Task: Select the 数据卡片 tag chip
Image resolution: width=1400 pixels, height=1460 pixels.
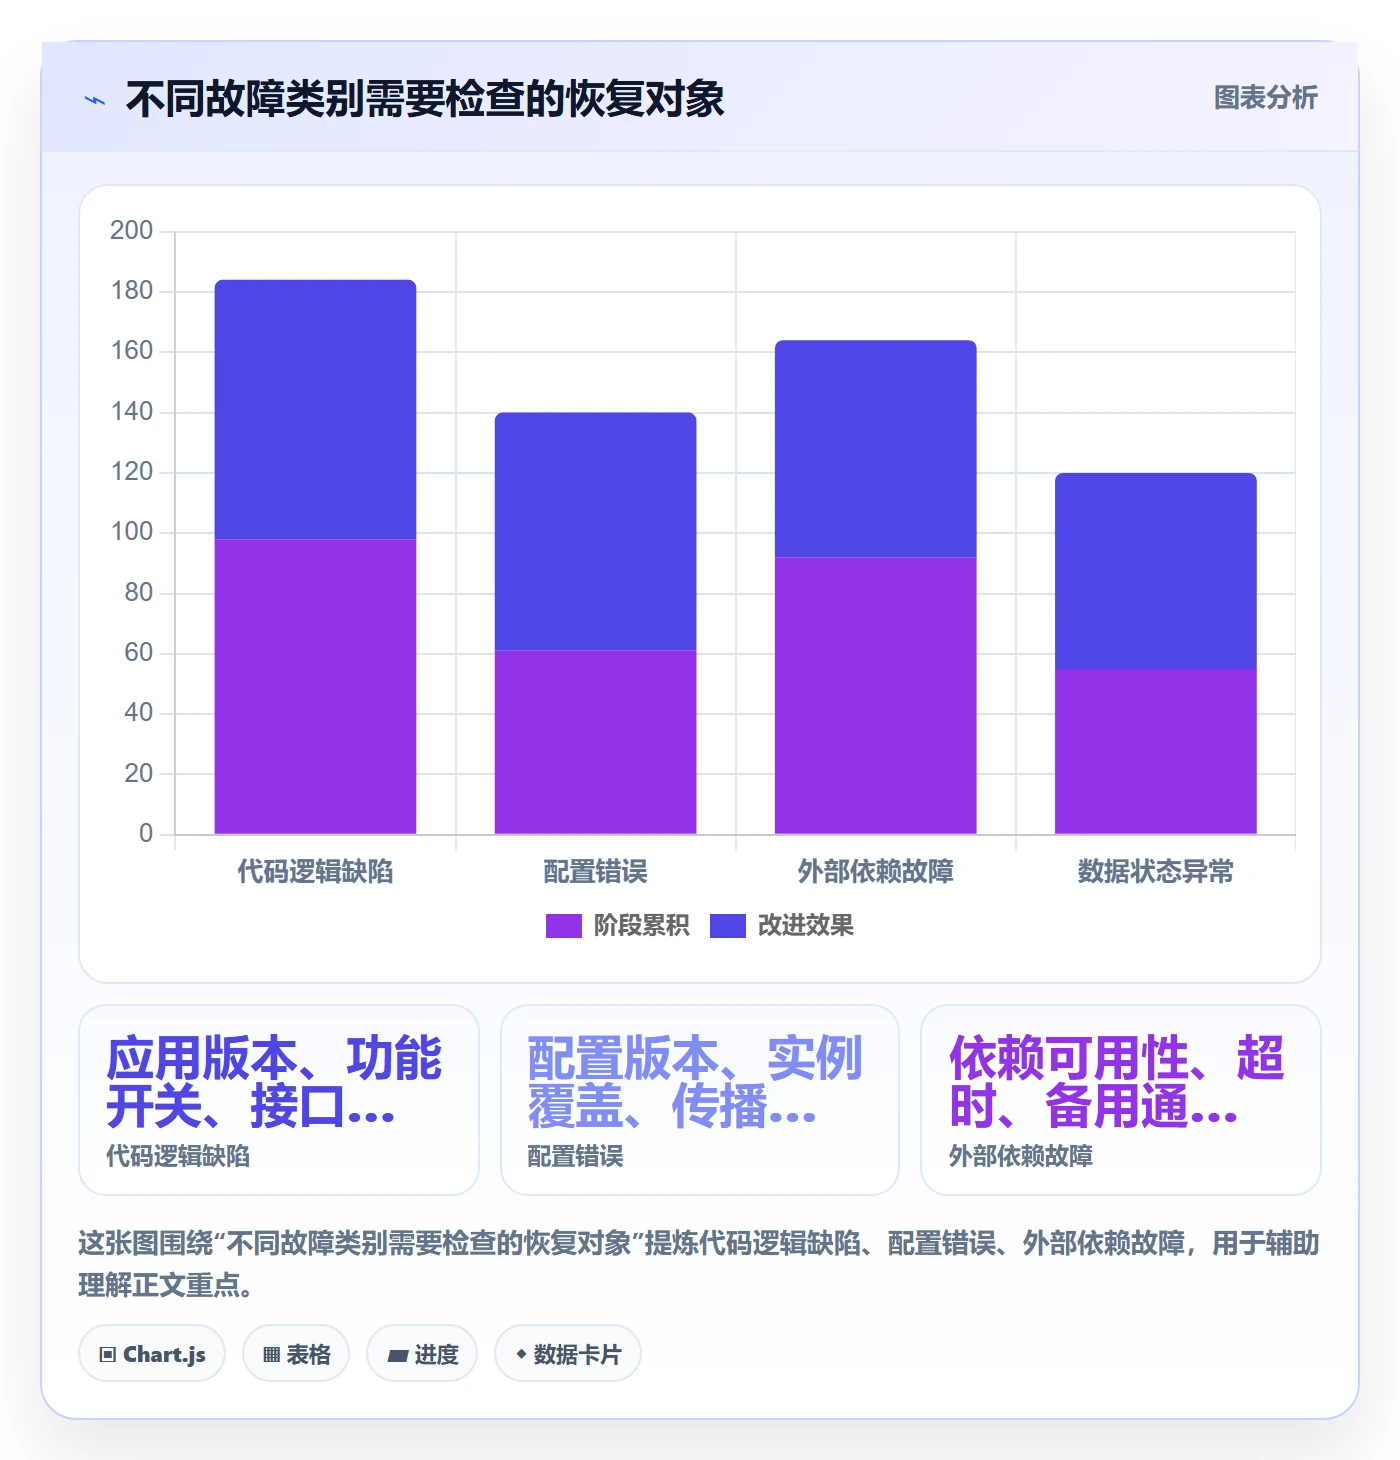Action: 568,1354
